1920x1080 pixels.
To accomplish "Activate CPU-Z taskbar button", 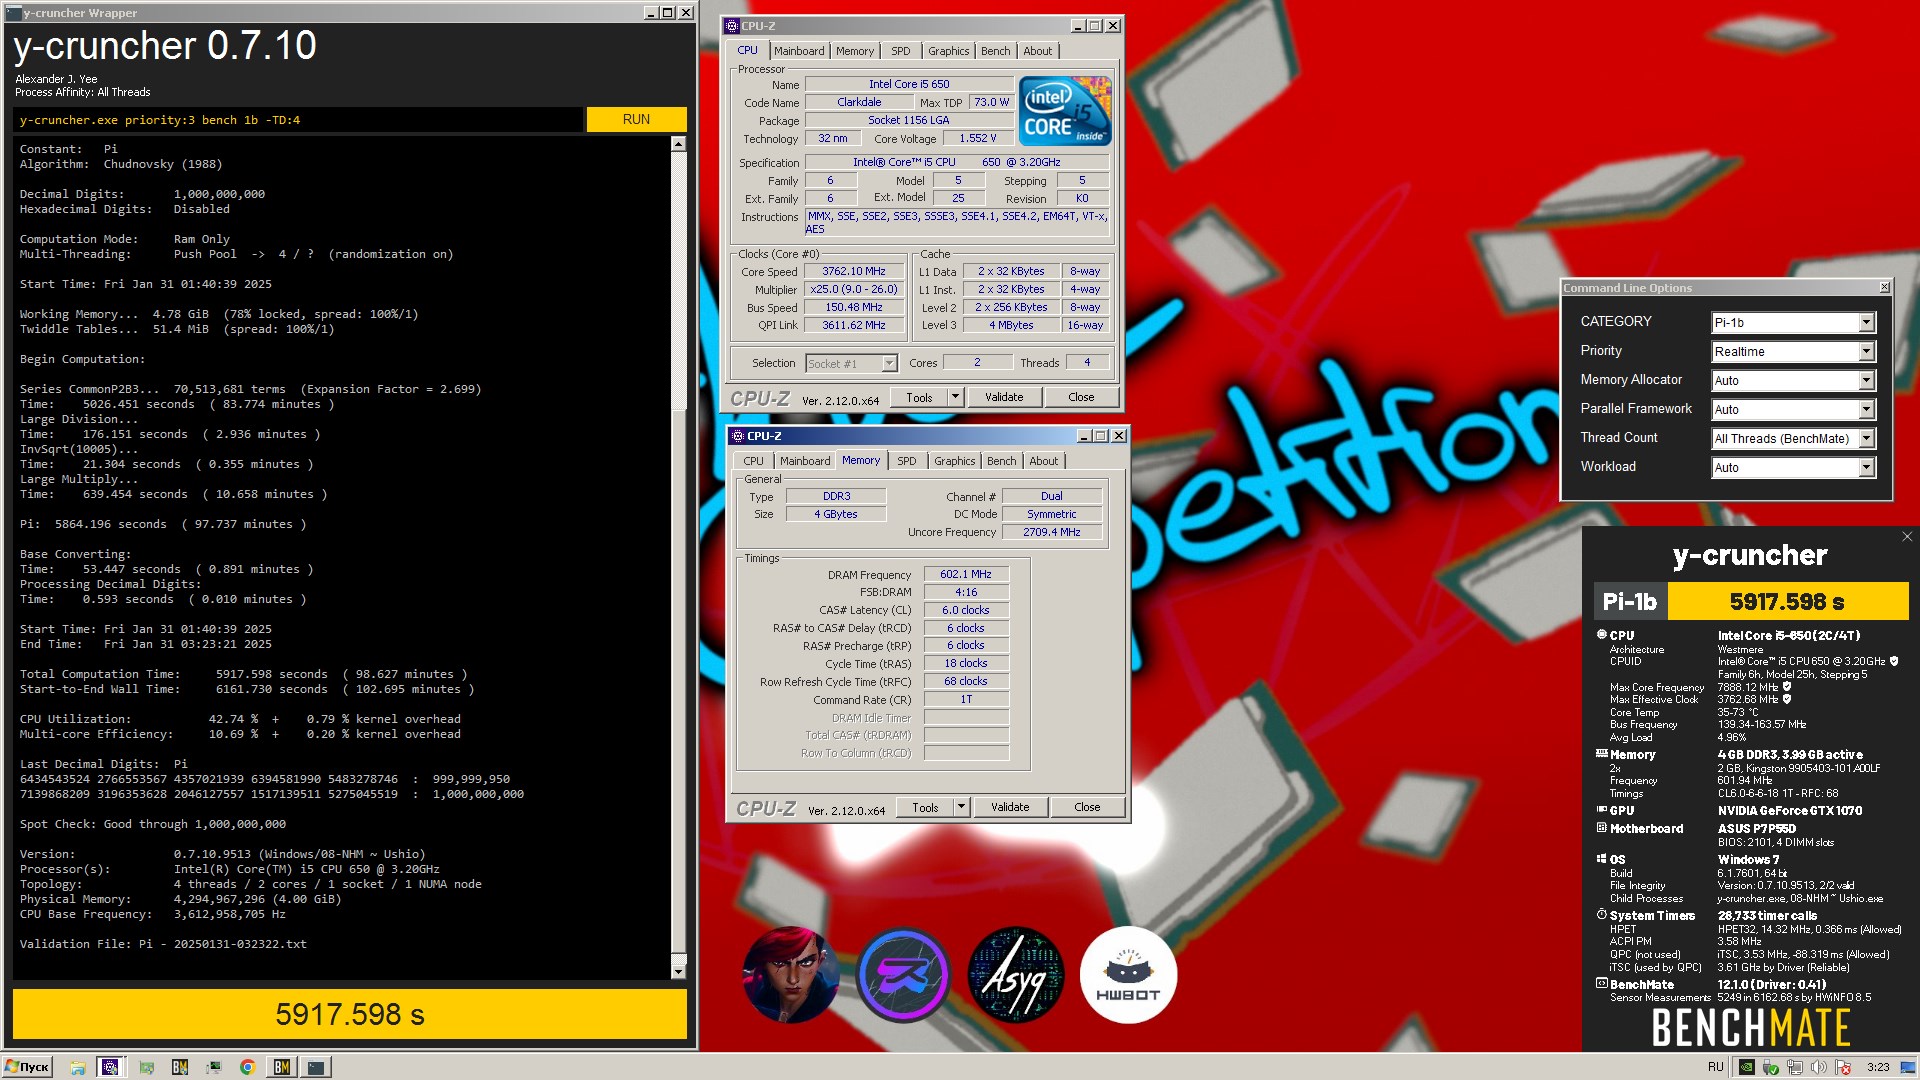I will pyautogui.click(x=110, y=1067).
